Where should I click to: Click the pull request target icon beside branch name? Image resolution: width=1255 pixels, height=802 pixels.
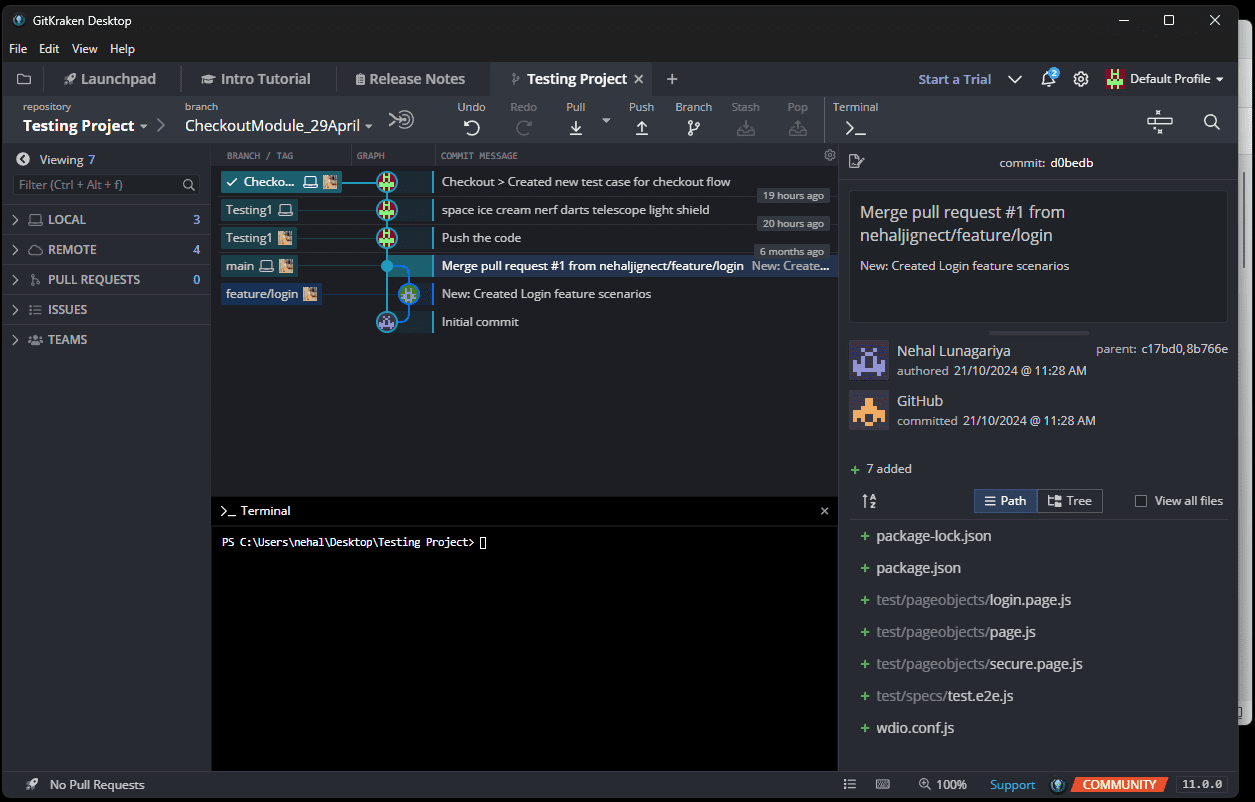point(400,120)
